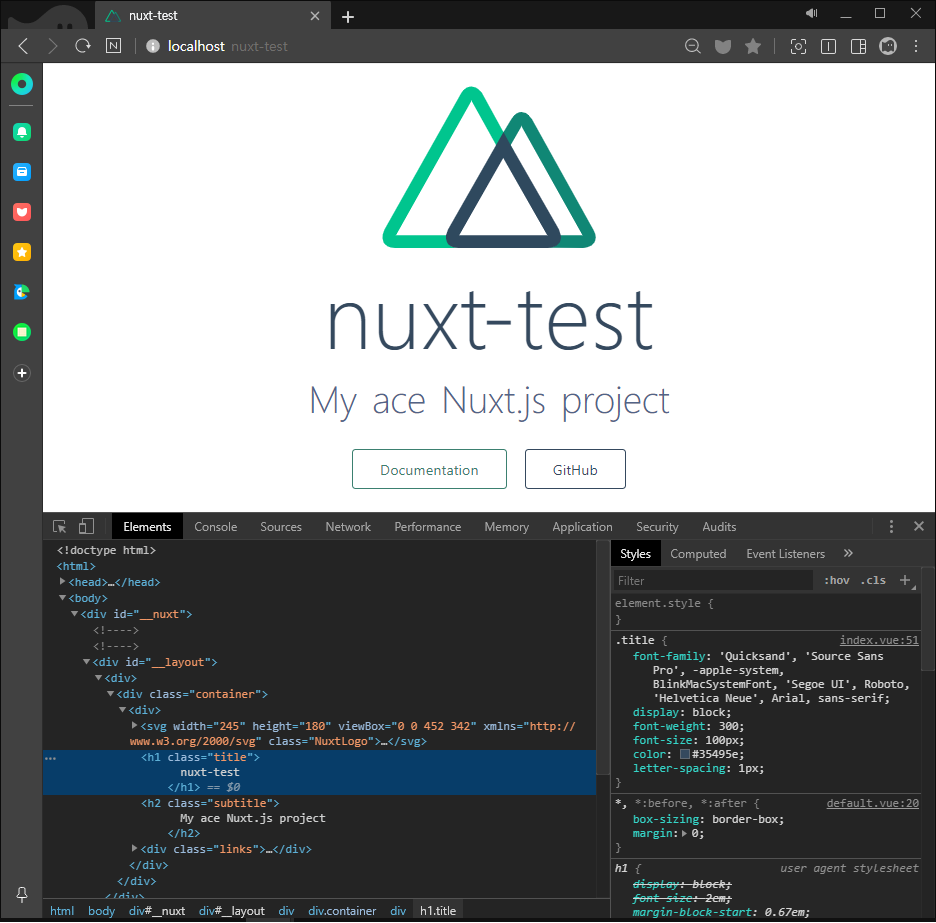Screen dimensions: 936x923
Task: Open the Brave shields icon
Action: (723, 47)
